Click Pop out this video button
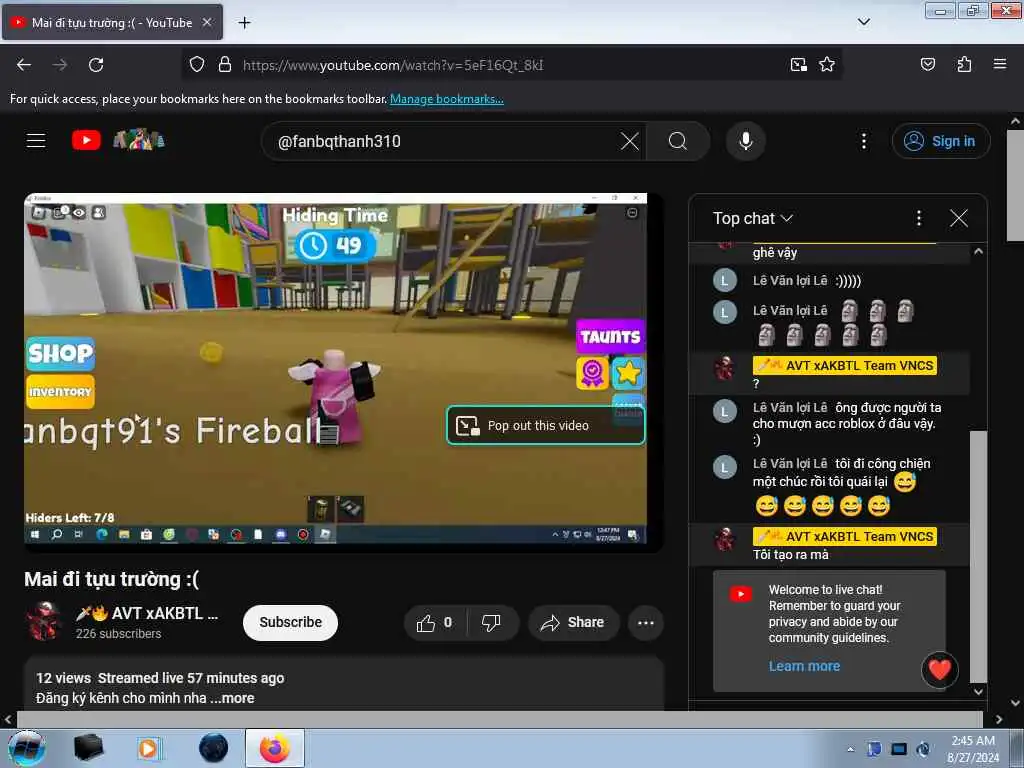The height and width of the screenshot is (768, 1024). pyautogui.click(x=545, y=425)
